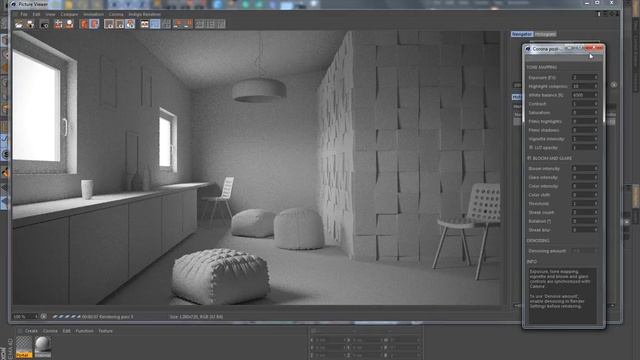Select the first material thumbnail with orange label

tap(24, 347)
